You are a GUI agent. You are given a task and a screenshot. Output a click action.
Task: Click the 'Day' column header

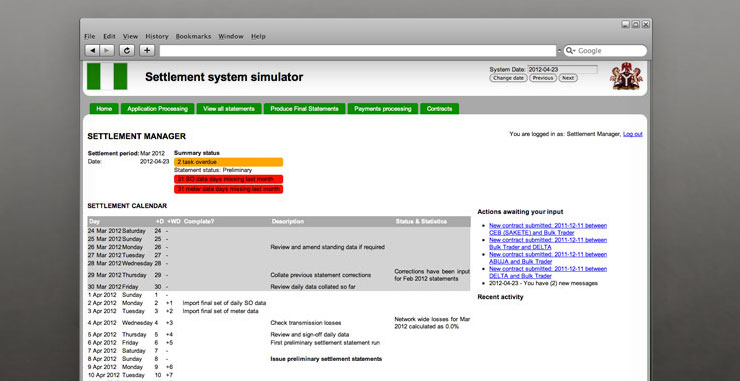pyautogui.click(x=94, y=221)
